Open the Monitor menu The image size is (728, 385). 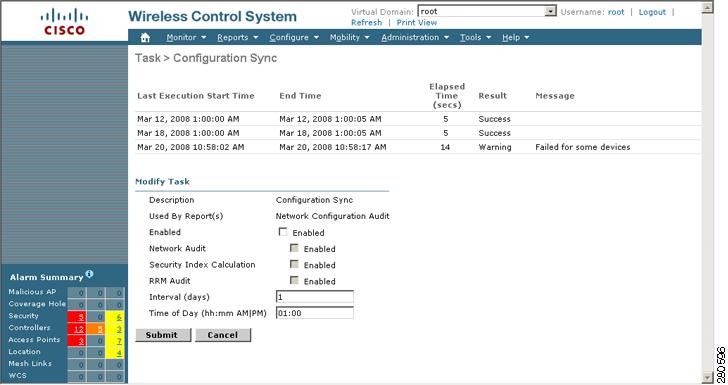click(x=186, y=38)
